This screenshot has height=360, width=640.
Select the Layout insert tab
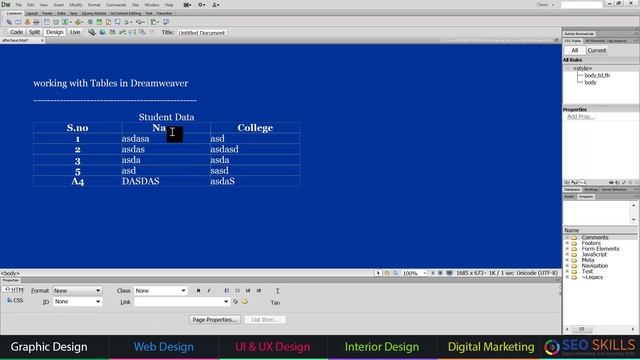(32, 13)
